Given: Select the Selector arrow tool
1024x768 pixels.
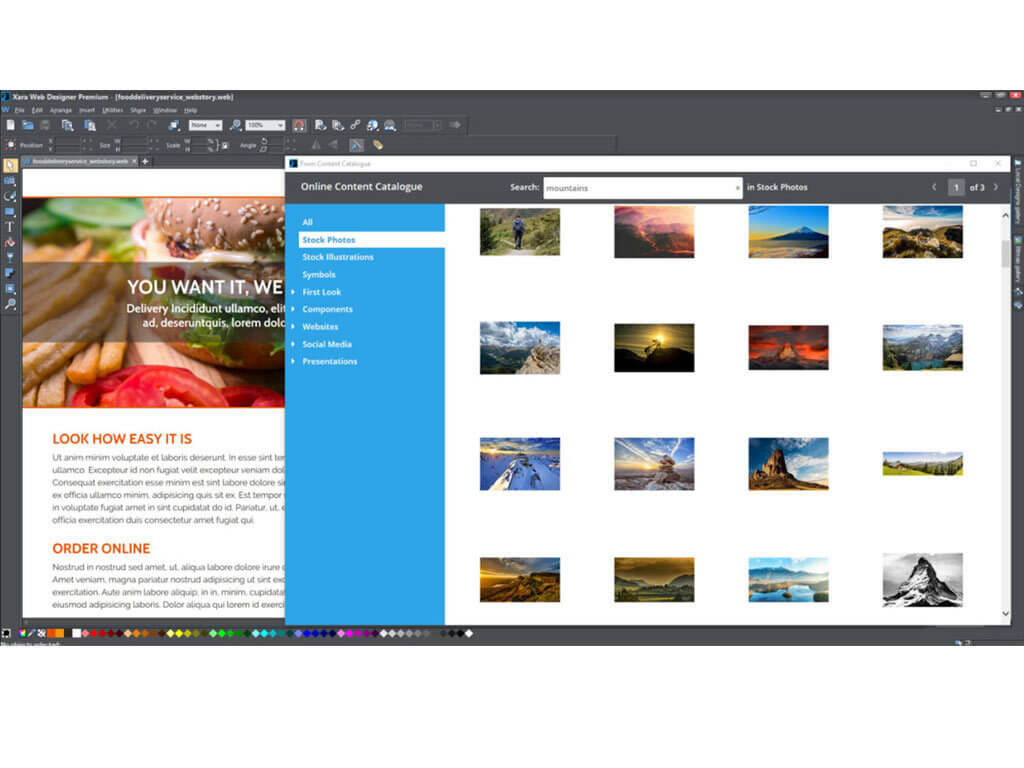Looking at the screenshot, I should coord(10,165).
